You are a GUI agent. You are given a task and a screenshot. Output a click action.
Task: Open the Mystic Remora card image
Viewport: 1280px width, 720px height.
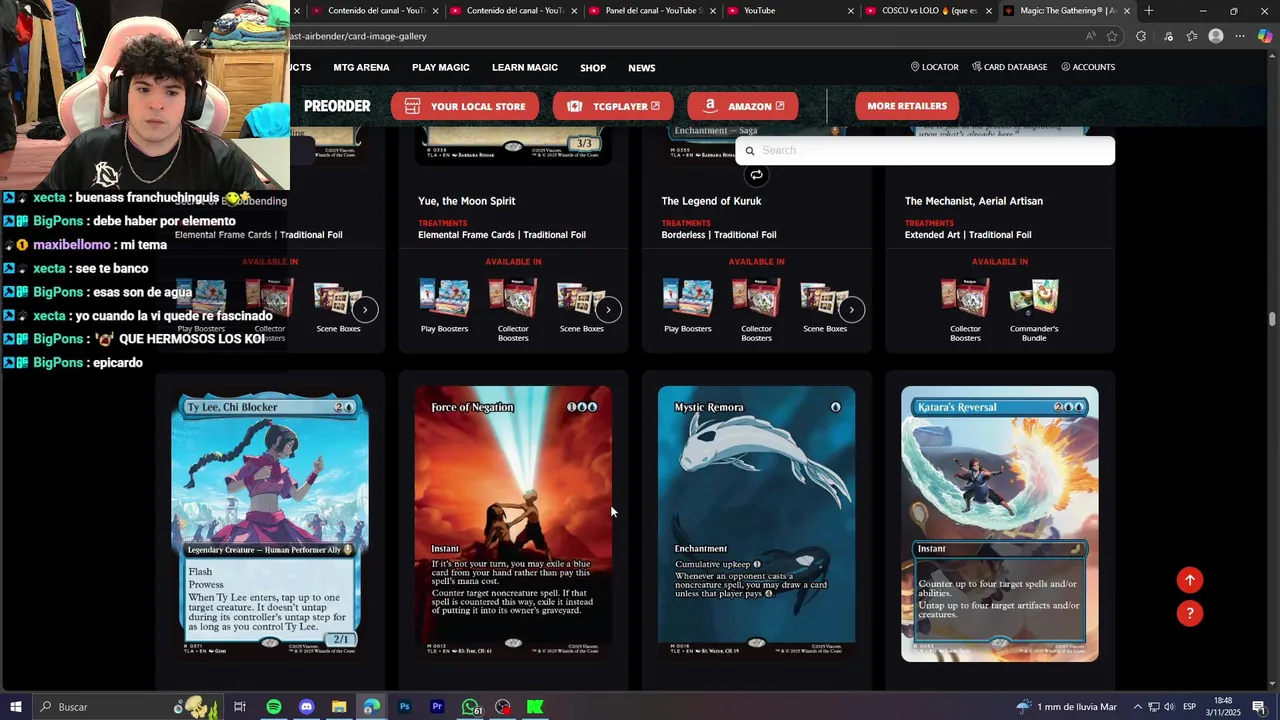tap(756, 524)
